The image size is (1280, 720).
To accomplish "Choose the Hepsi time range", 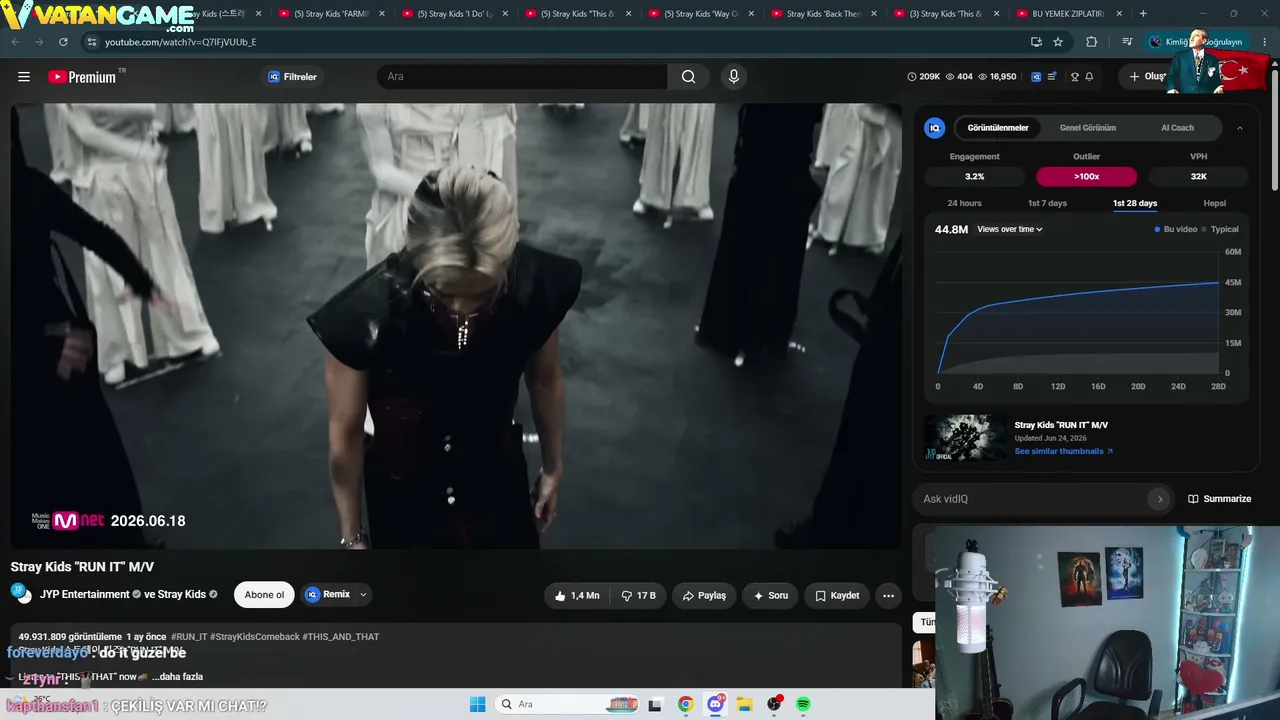I will [1214, 203].
